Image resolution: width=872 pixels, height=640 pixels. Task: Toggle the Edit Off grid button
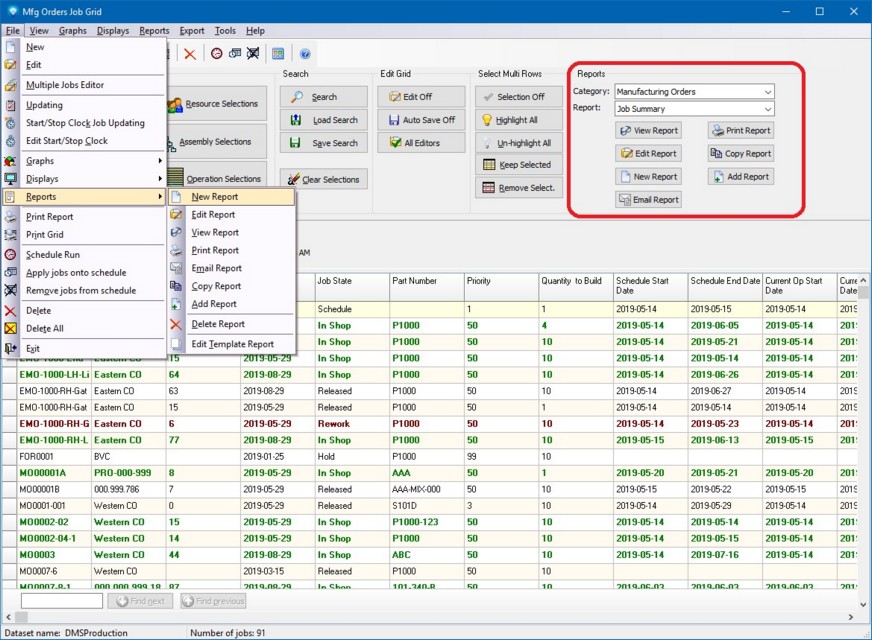coord(421,97)
